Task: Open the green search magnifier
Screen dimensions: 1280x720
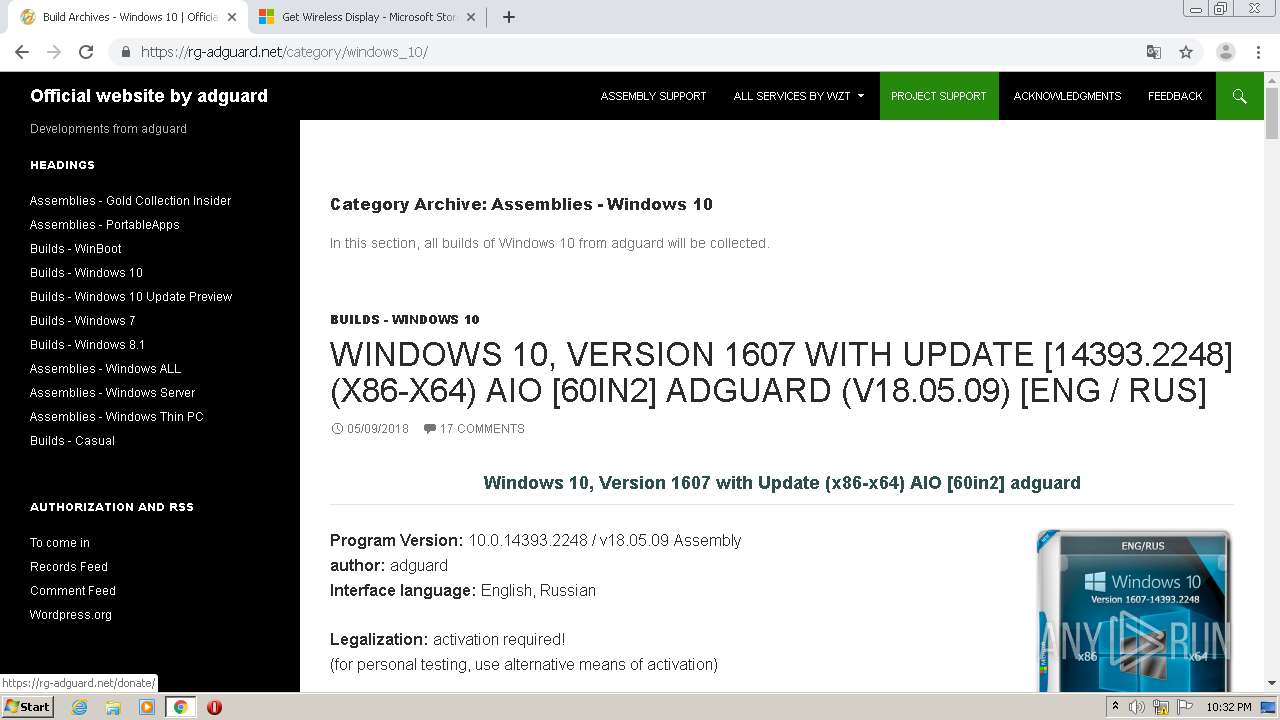Action: [1240, 96]
